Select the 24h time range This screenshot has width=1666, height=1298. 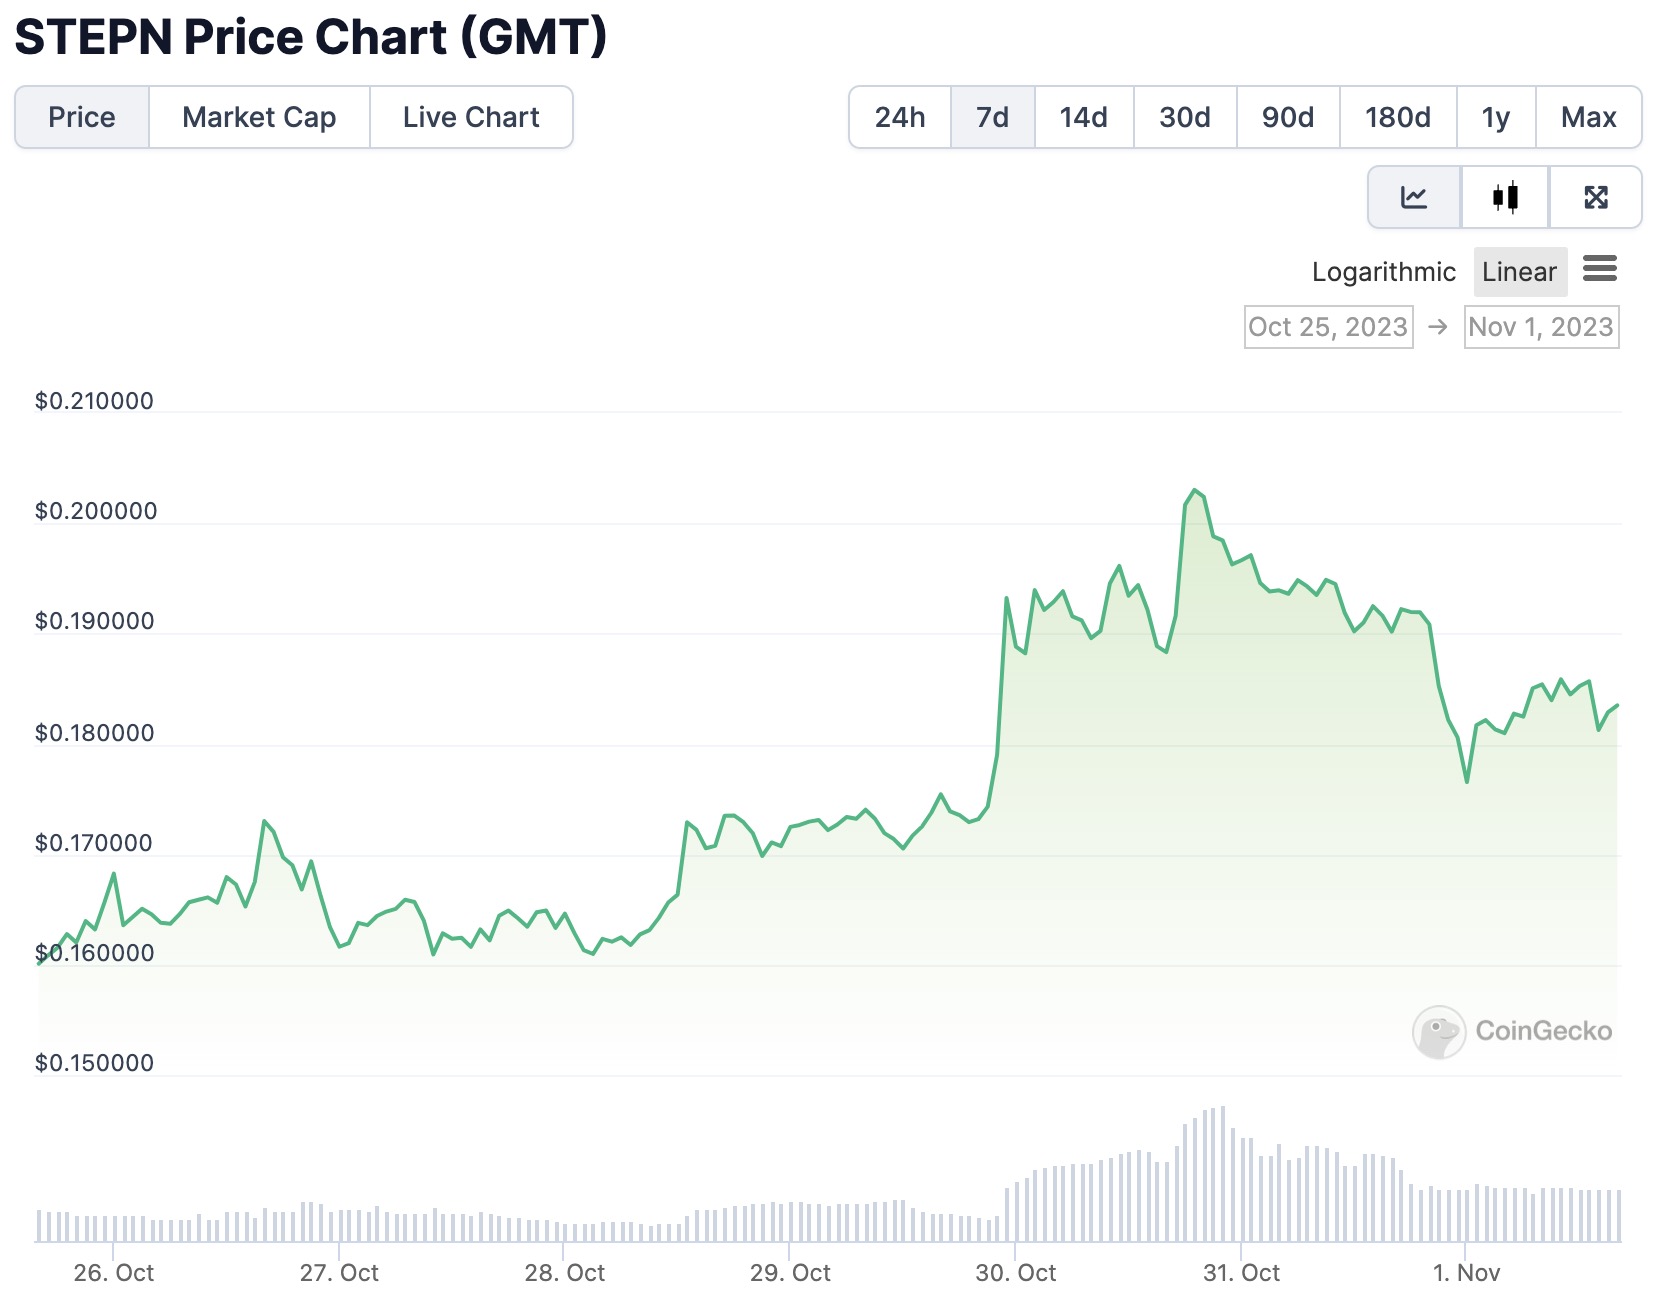[x=900, y=117]
